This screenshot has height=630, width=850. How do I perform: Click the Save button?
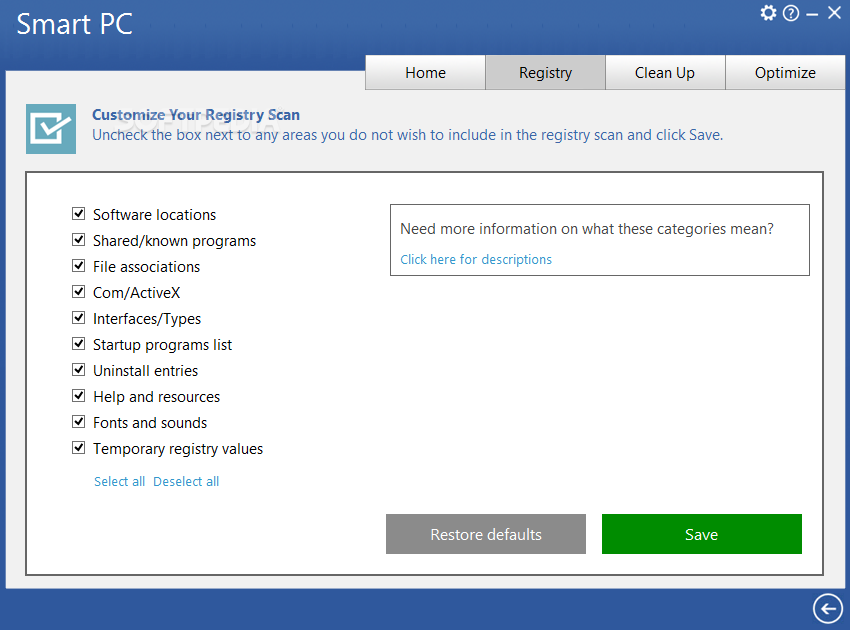pos(701,534)
